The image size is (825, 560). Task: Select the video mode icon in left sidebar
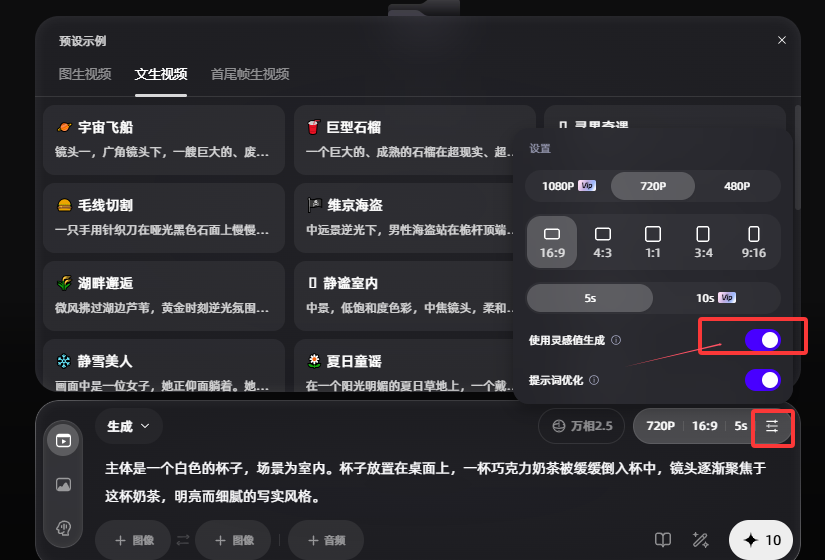[63, 440]
